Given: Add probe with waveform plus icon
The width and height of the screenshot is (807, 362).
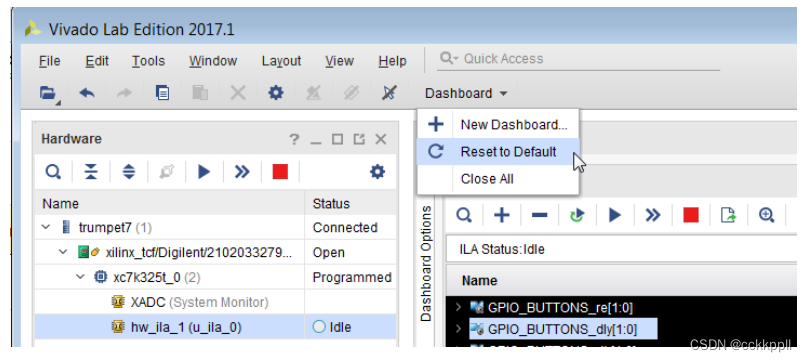Looking at the screenshot, I should (501, 215).
